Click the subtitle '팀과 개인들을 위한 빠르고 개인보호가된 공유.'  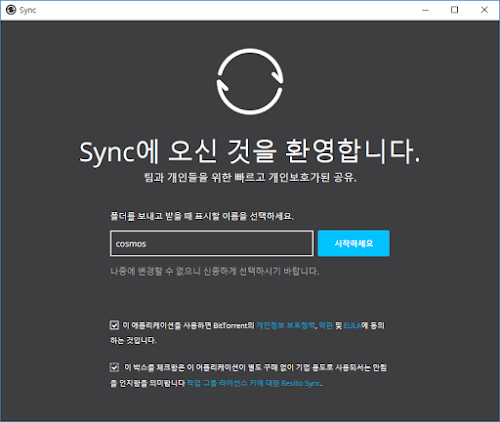250,177
